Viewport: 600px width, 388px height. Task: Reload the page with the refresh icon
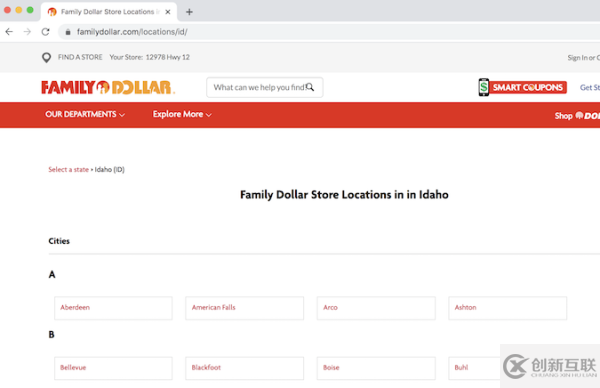point(46,32)
